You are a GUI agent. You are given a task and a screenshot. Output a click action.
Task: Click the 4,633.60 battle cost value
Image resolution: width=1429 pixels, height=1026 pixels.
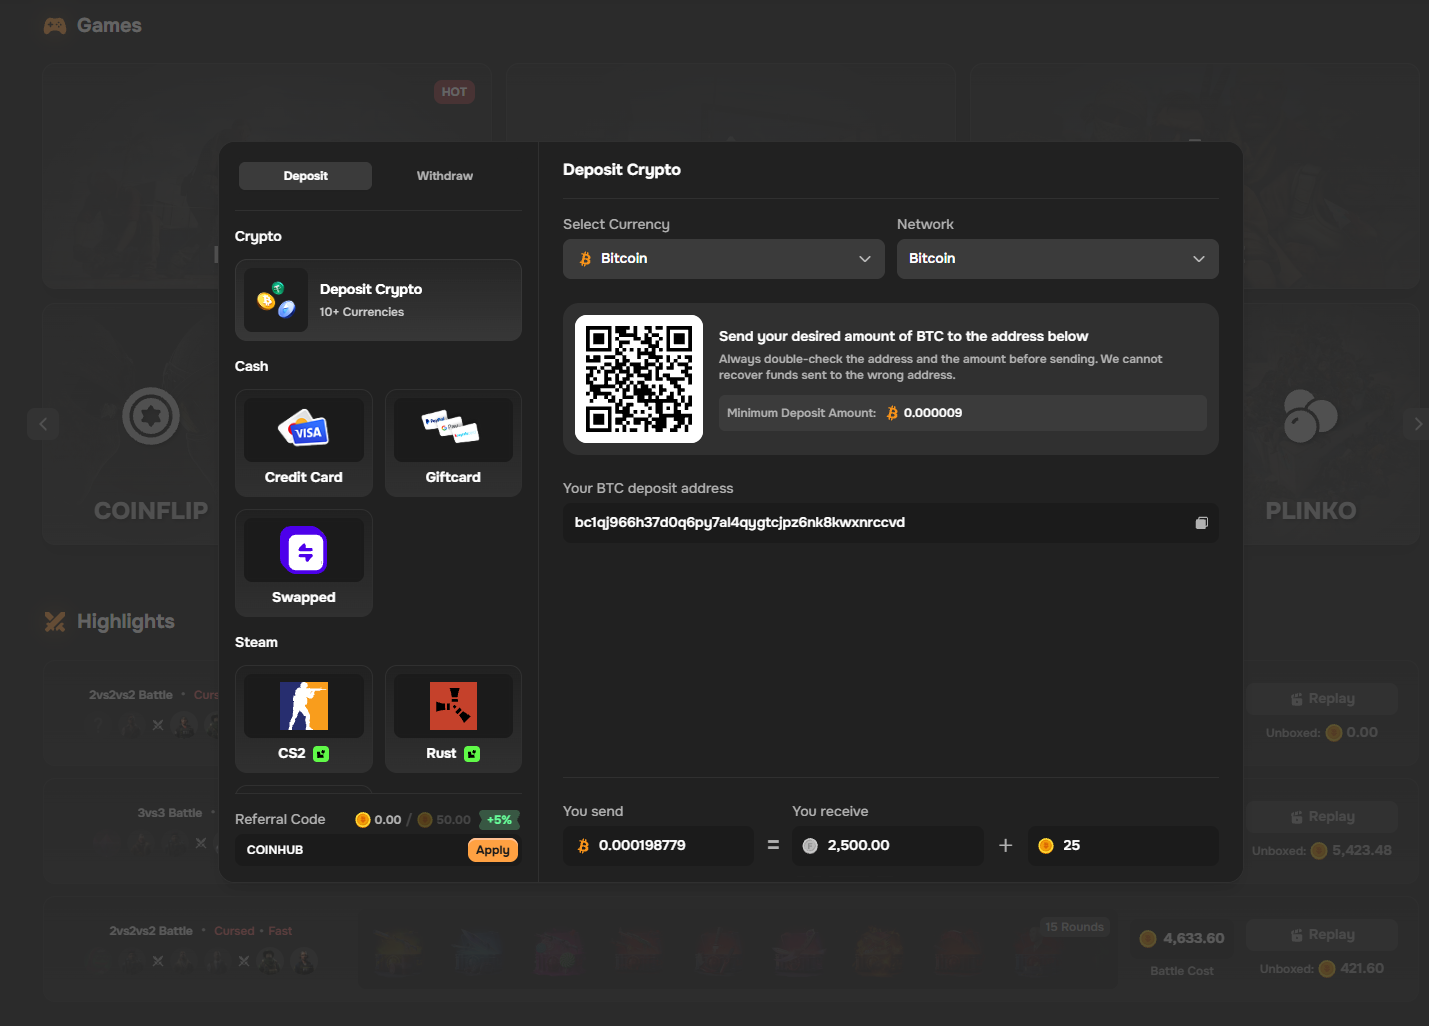point(1194,938)
